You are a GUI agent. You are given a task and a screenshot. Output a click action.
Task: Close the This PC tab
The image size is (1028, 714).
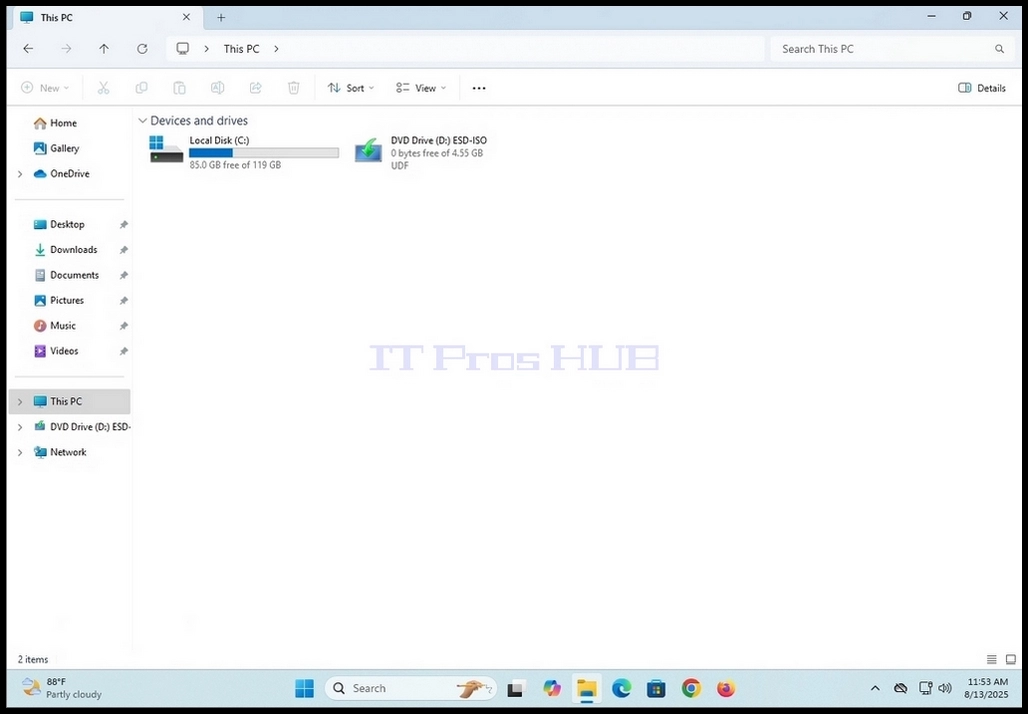coord(186,18)
